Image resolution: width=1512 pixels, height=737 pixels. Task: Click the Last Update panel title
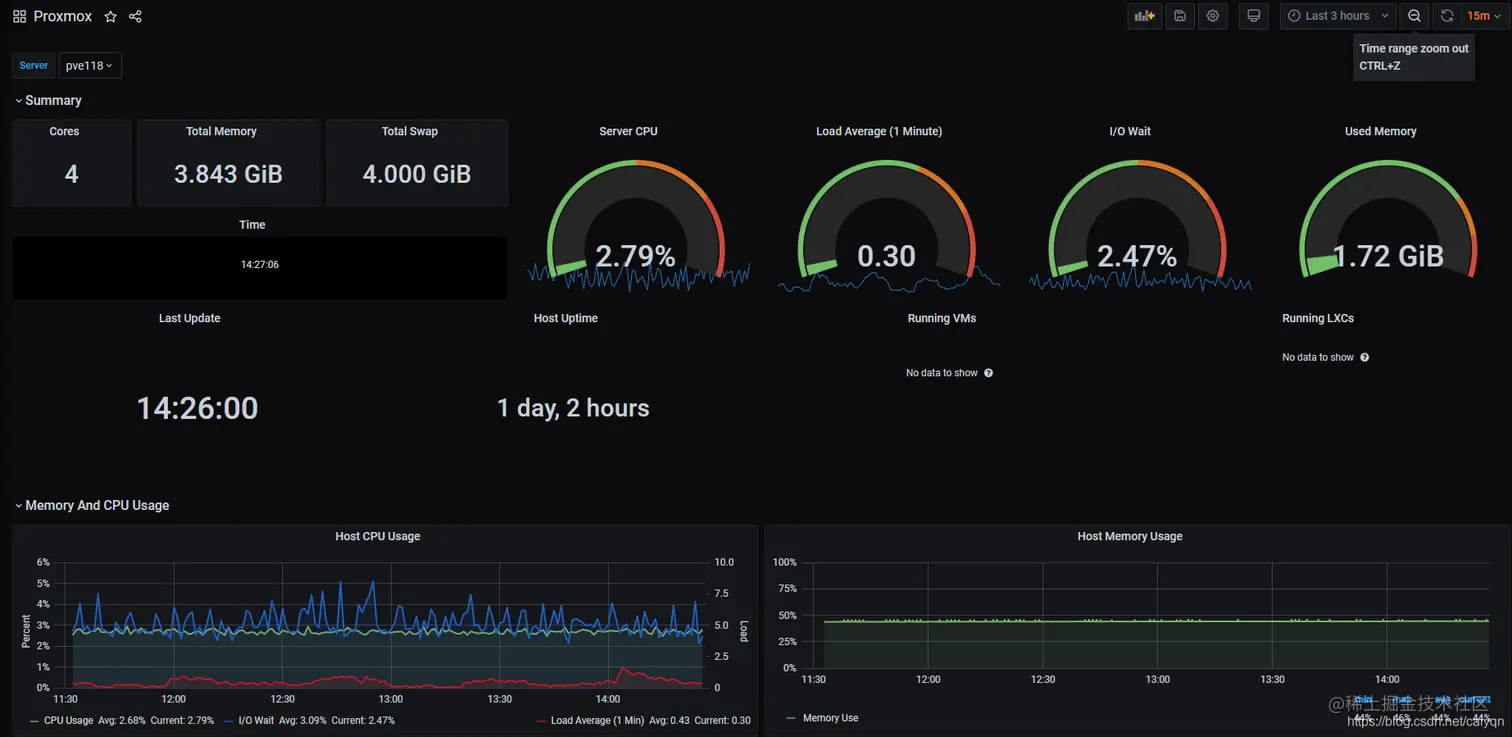click(189, 318)
